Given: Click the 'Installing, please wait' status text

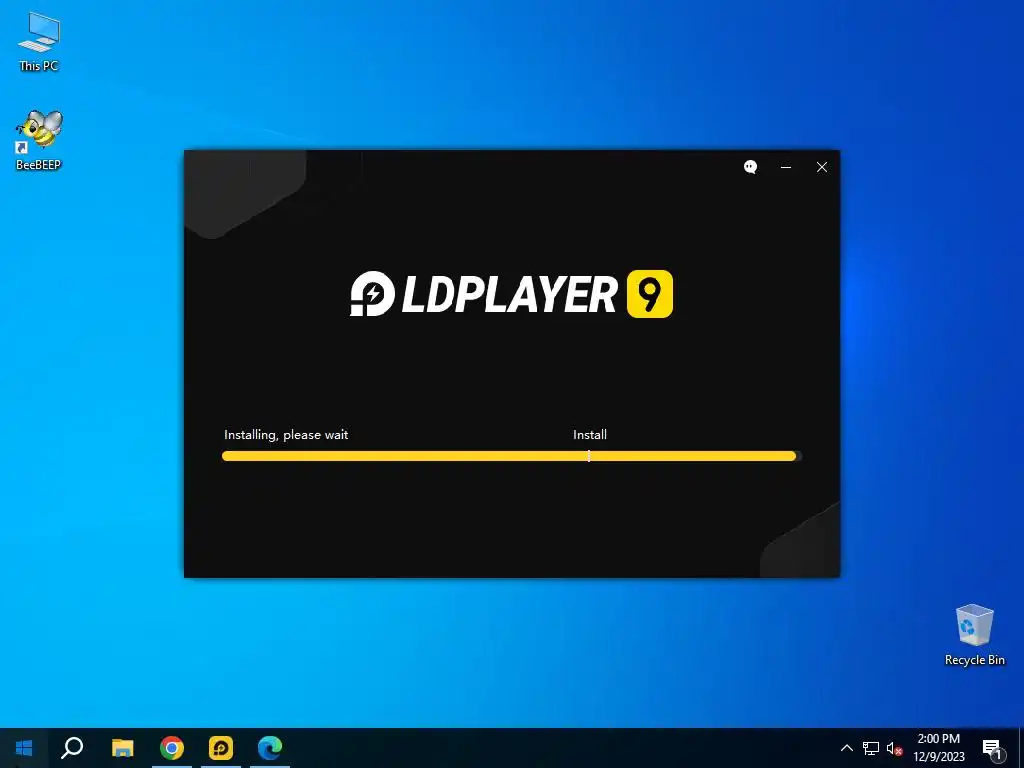Looking at the screenshot, I should (286, 434).
